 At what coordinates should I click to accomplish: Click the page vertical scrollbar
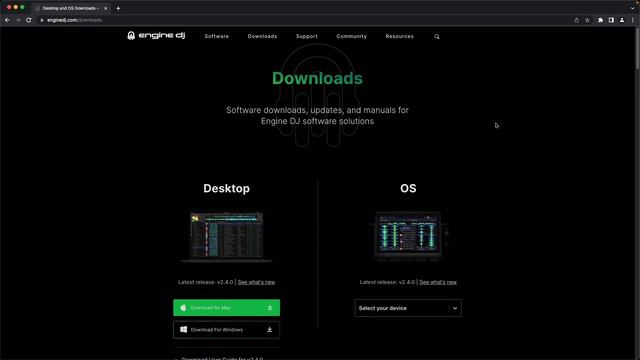tap(637, 49)
